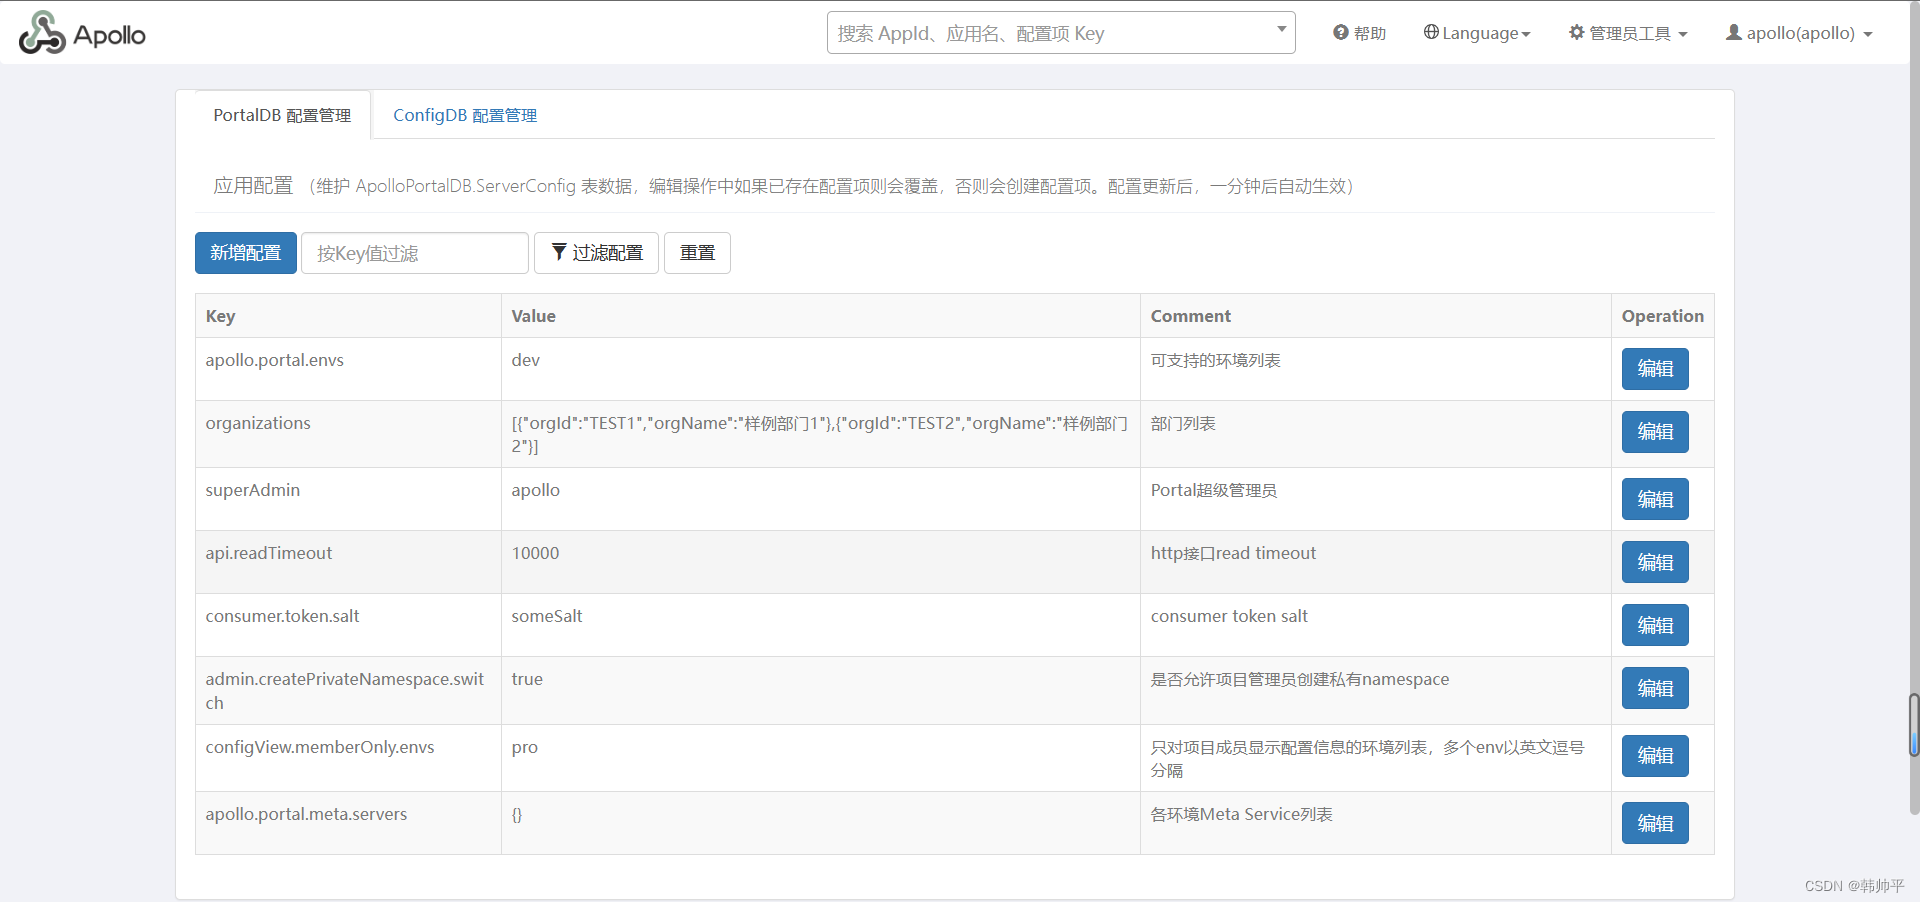Open help via the question mark icon
The height and width of the screenshot is (902, 1920).
1340,32
